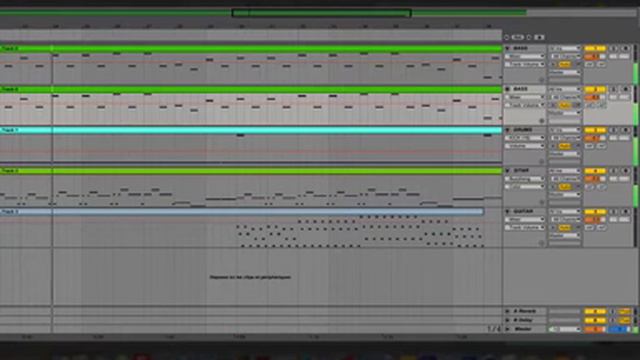
Task: Collapse the lower BASS track
Action: [507, 89]
